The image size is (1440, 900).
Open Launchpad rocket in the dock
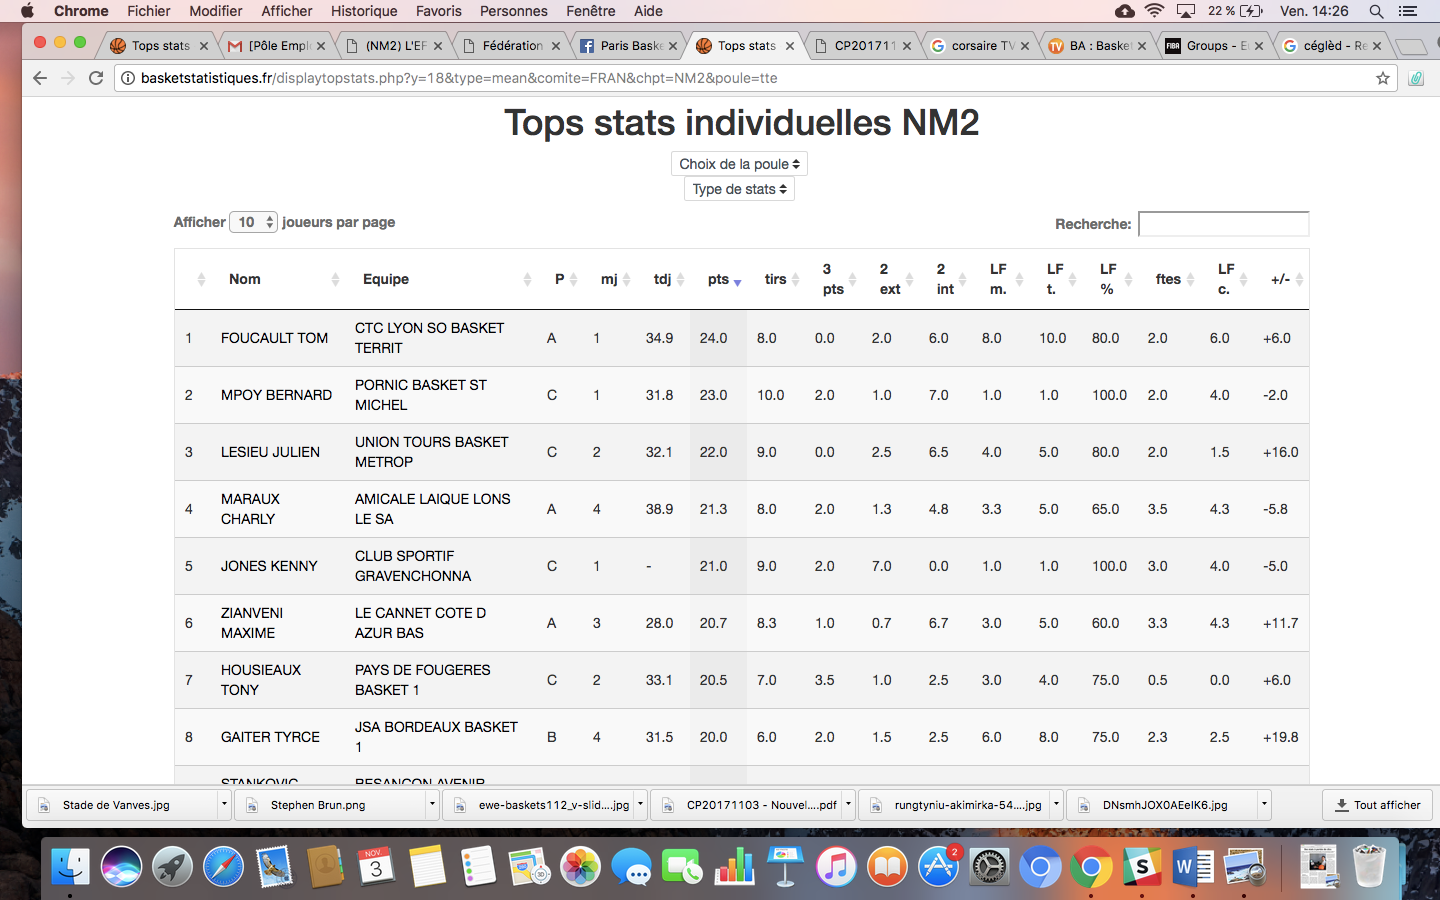click(172, 866)
